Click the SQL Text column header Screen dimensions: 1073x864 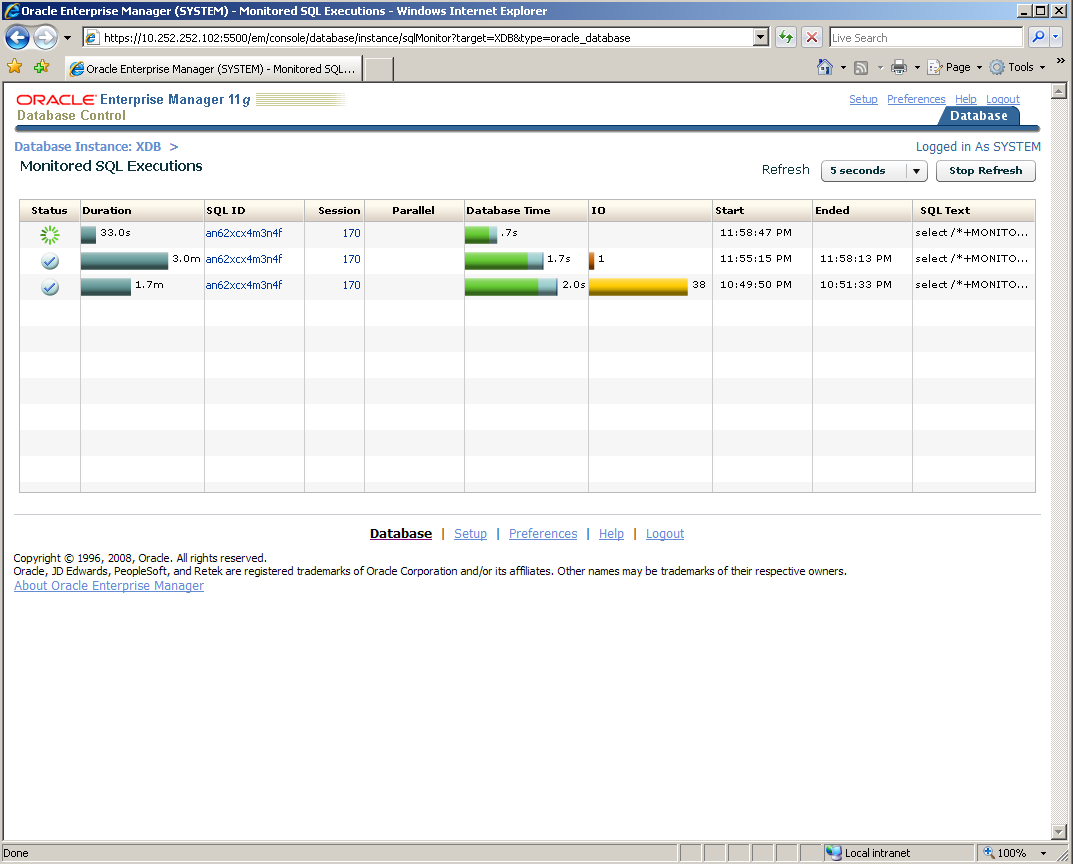click(973, 211)
